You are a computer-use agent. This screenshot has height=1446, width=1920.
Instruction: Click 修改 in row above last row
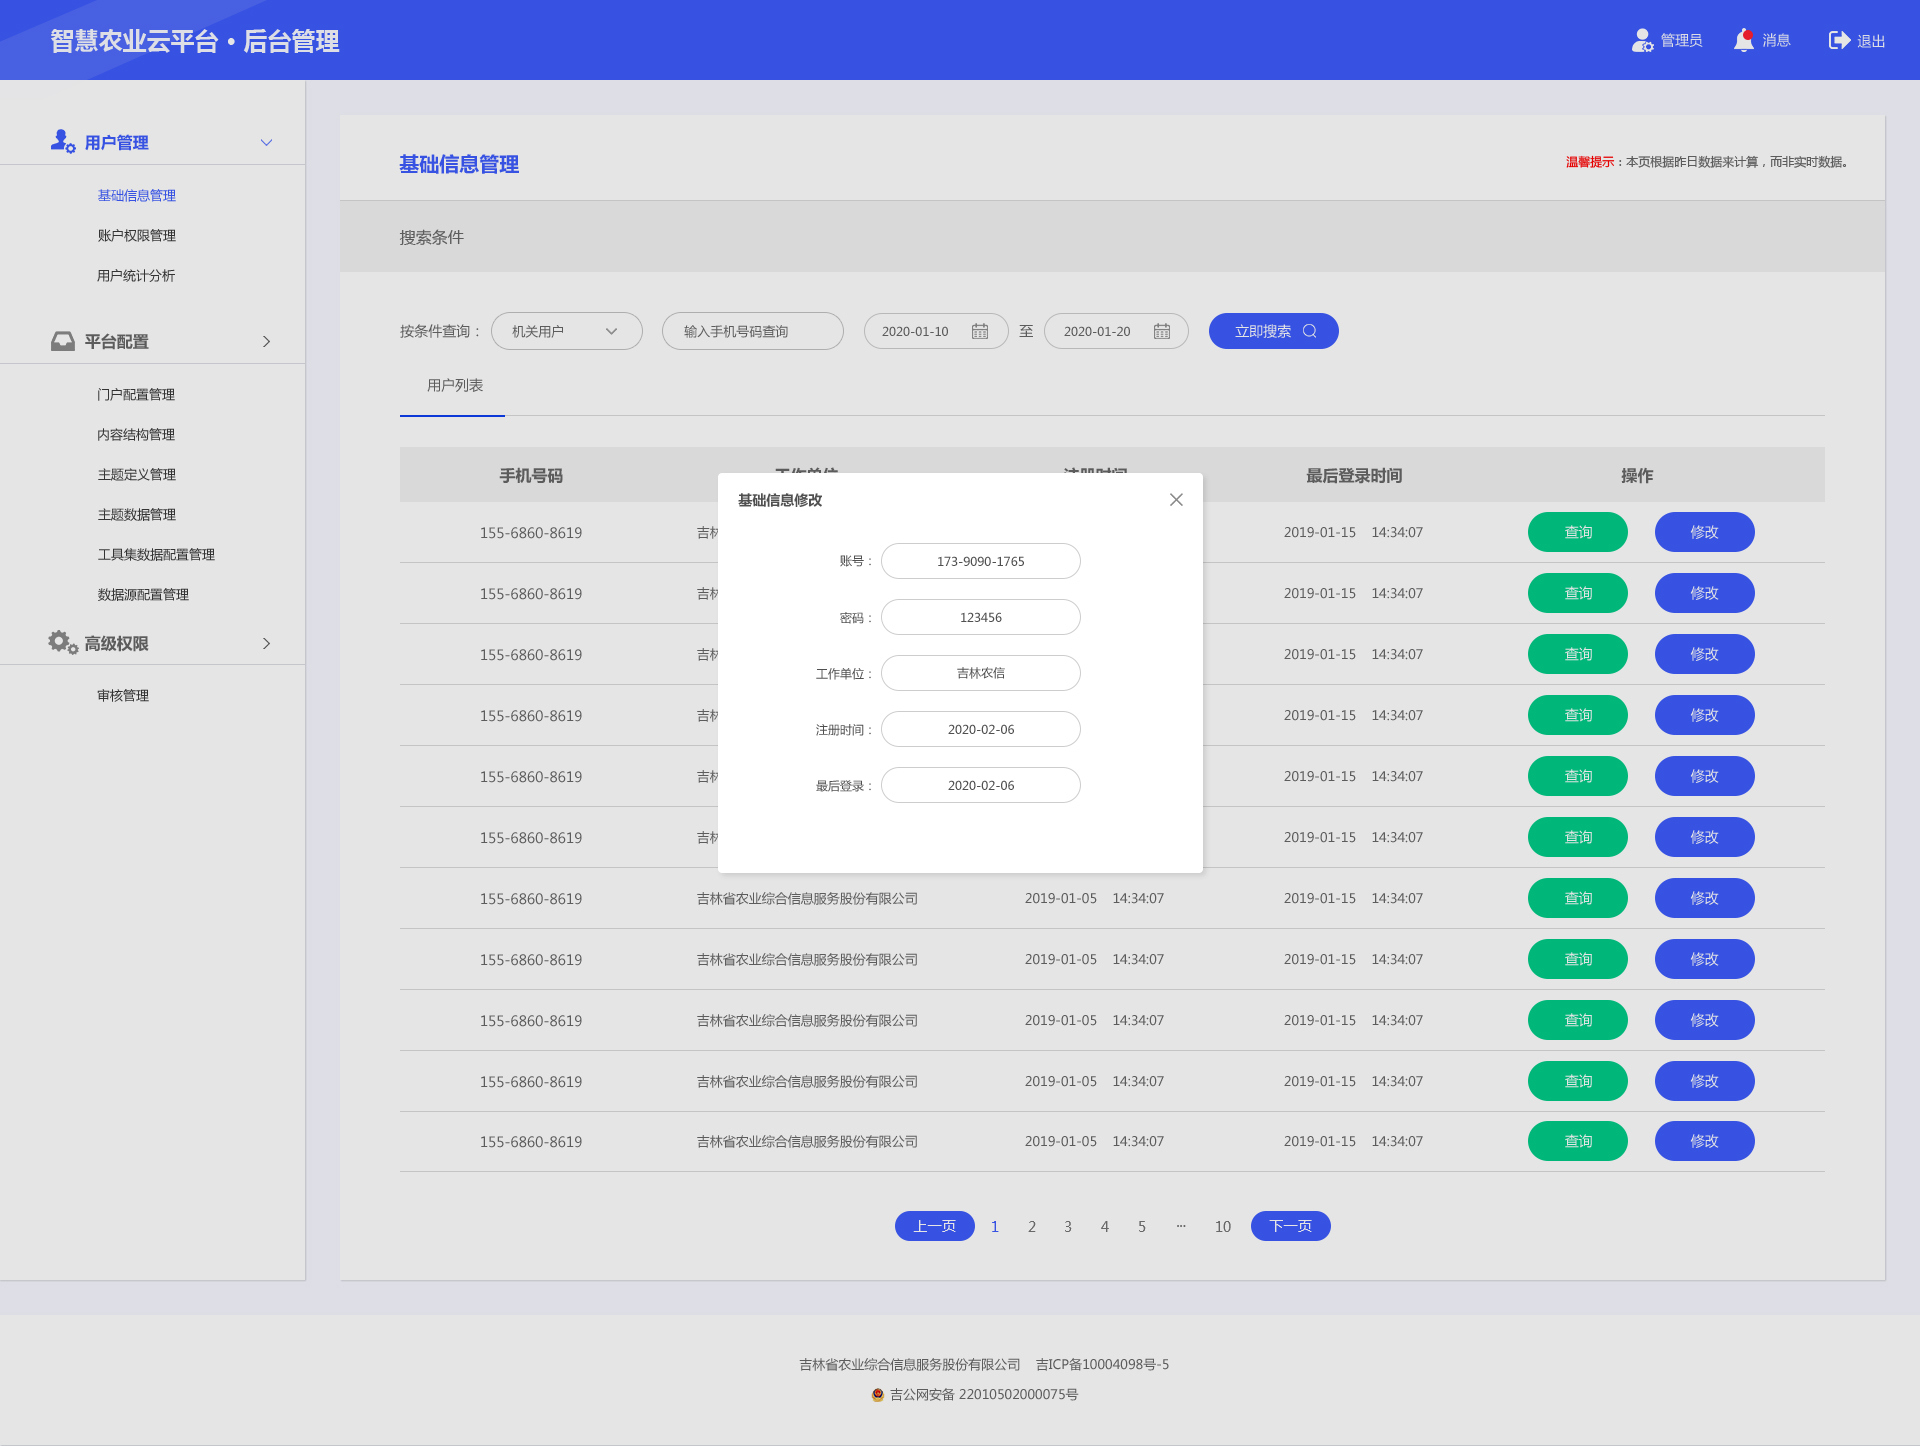pos(1704,1081)
